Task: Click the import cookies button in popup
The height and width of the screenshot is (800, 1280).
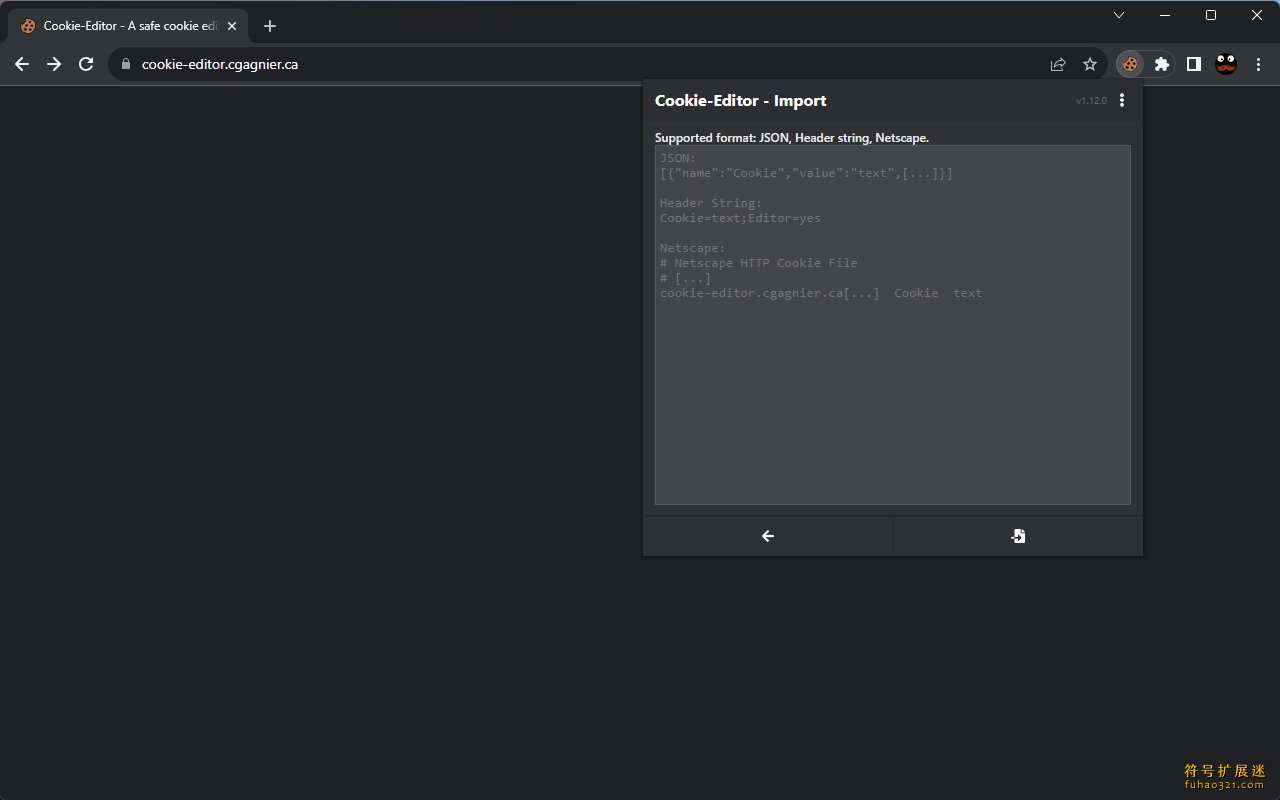Action: click(1018, 536)
